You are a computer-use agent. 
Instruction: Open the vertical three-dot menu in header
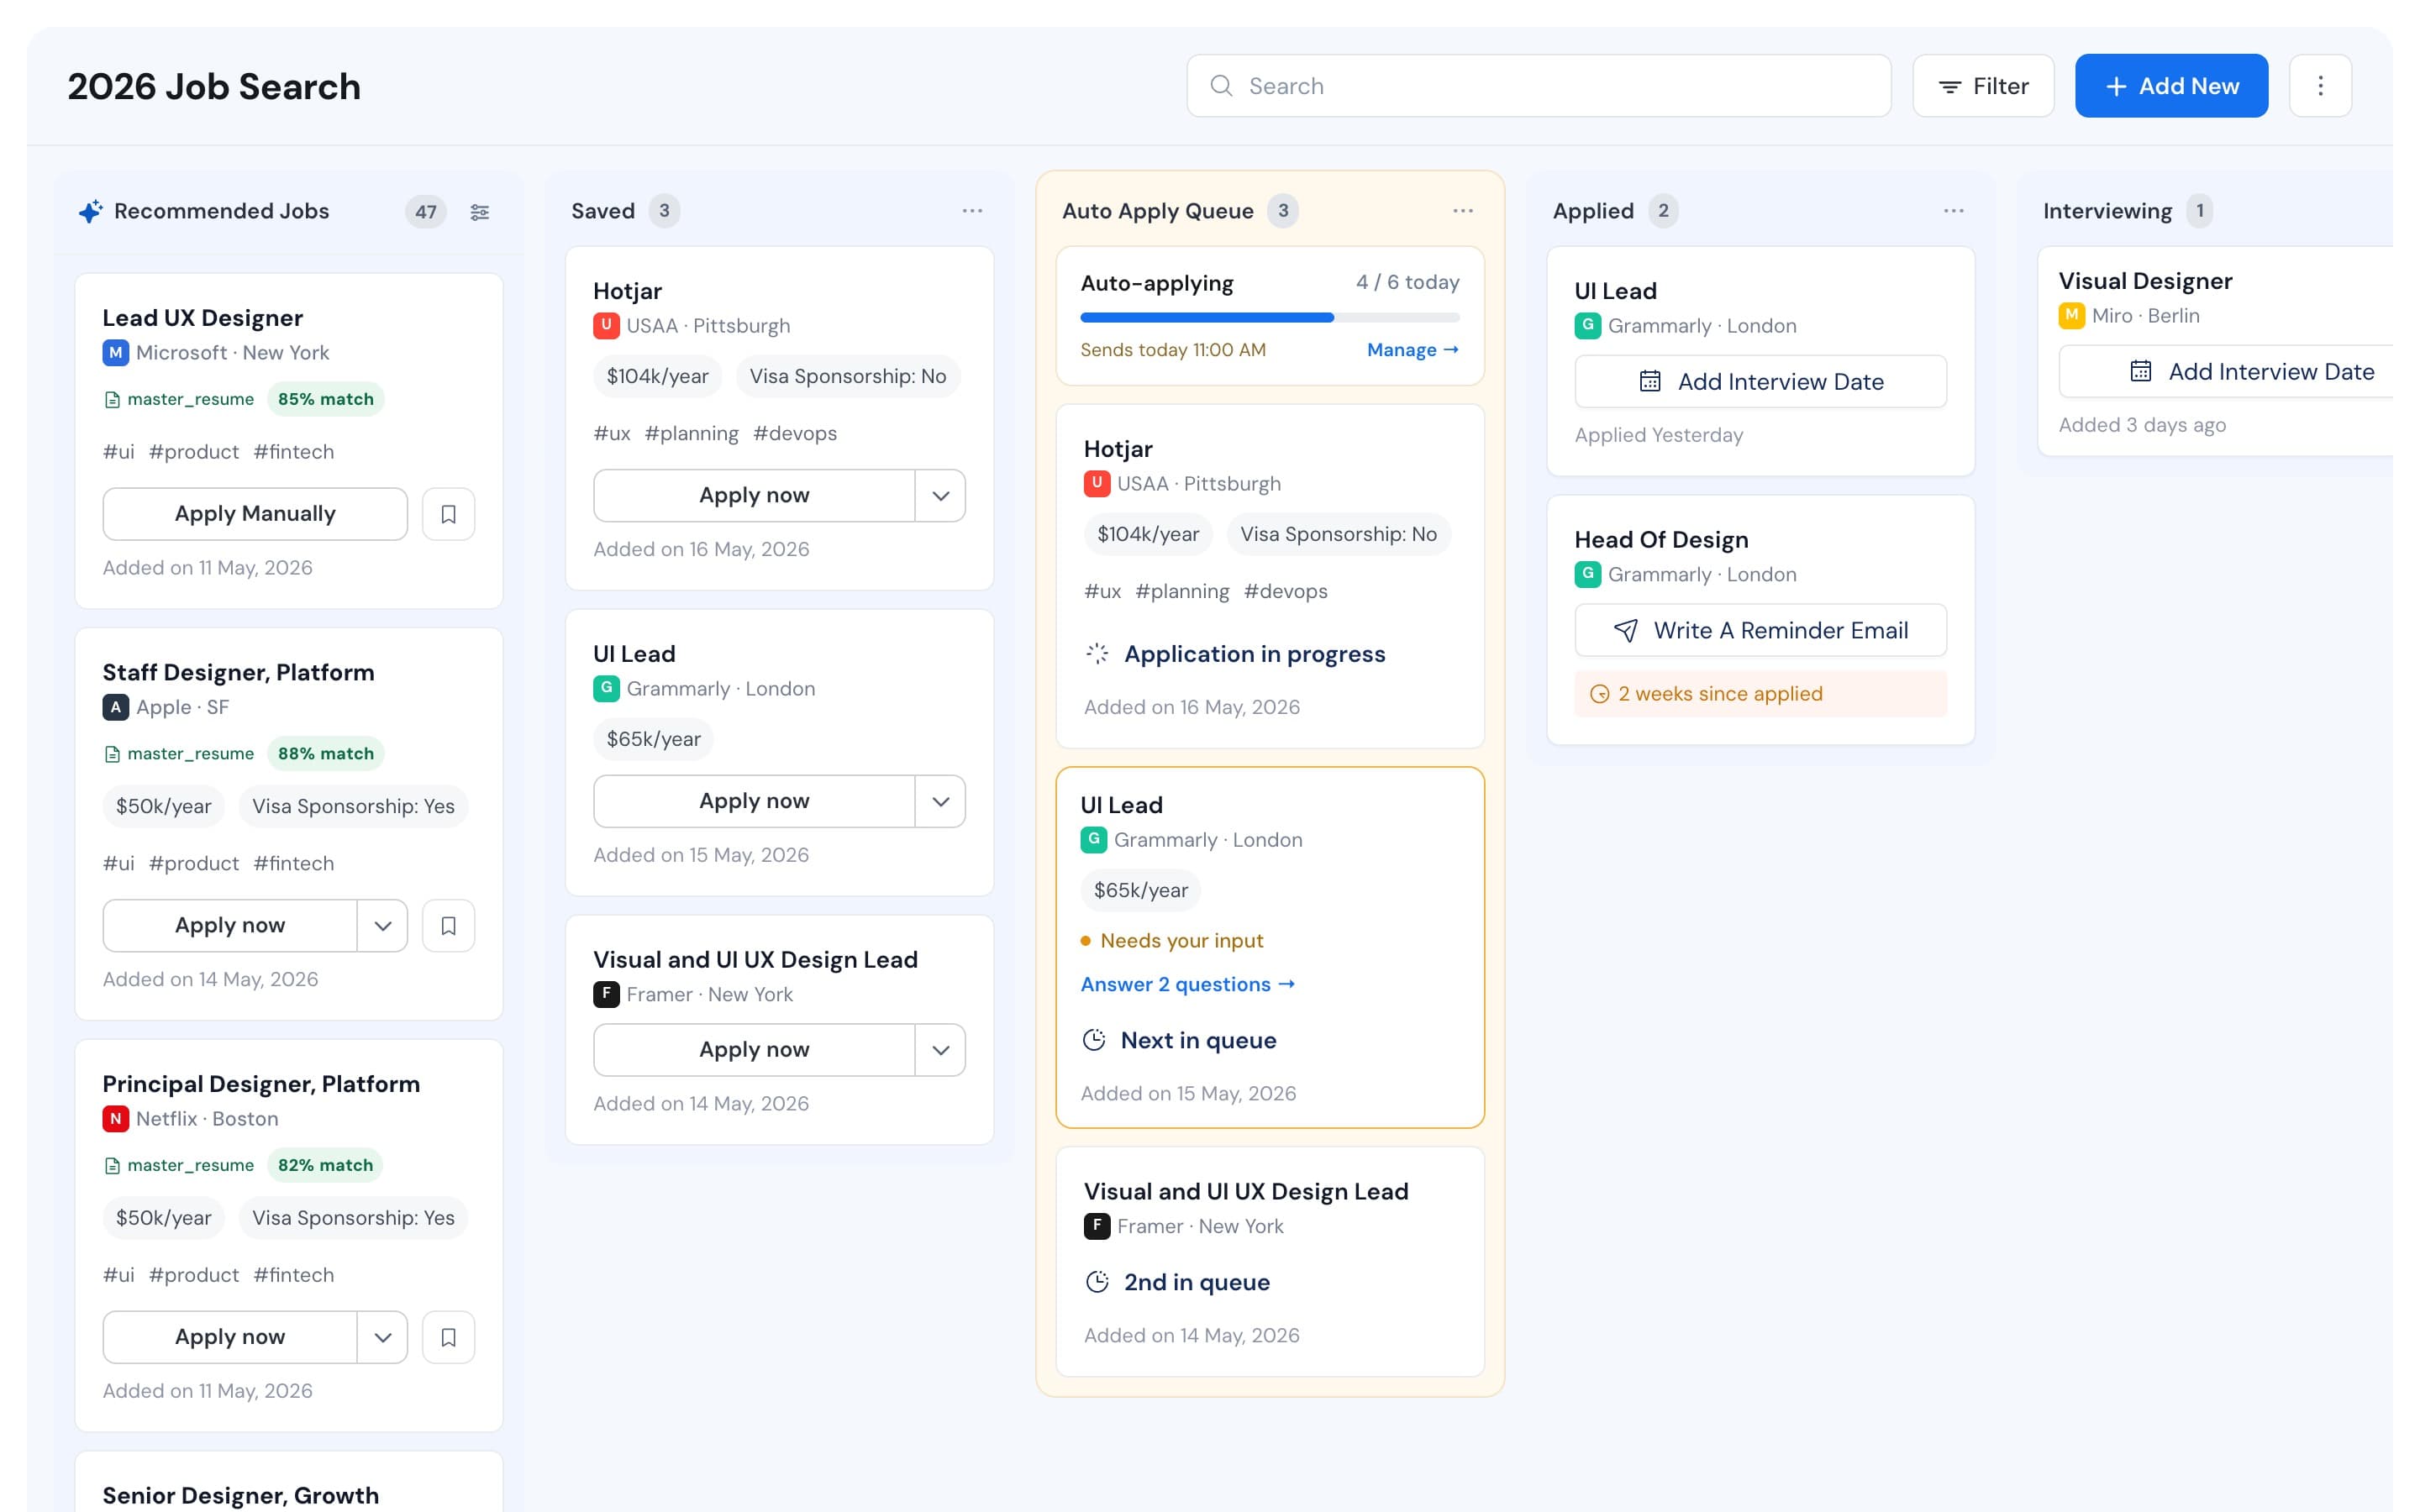point(2320,86)
